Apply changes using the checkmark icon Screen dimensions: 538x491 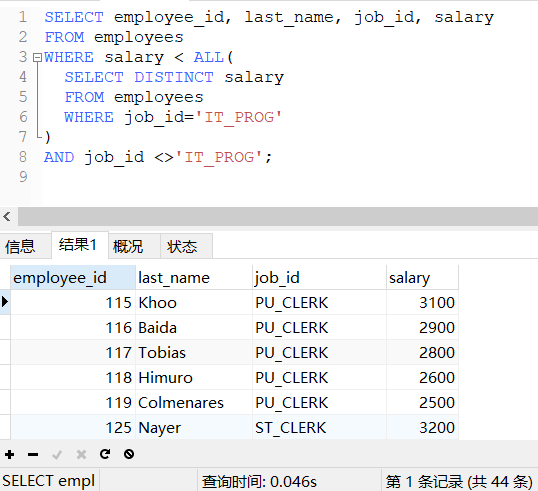[x=57, y=455]
